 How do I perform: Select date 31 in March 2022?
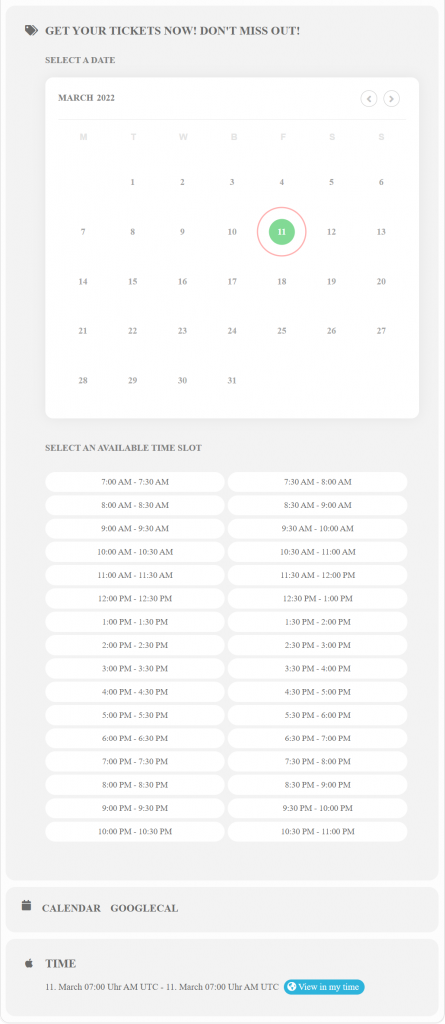(x=232, y=381)
